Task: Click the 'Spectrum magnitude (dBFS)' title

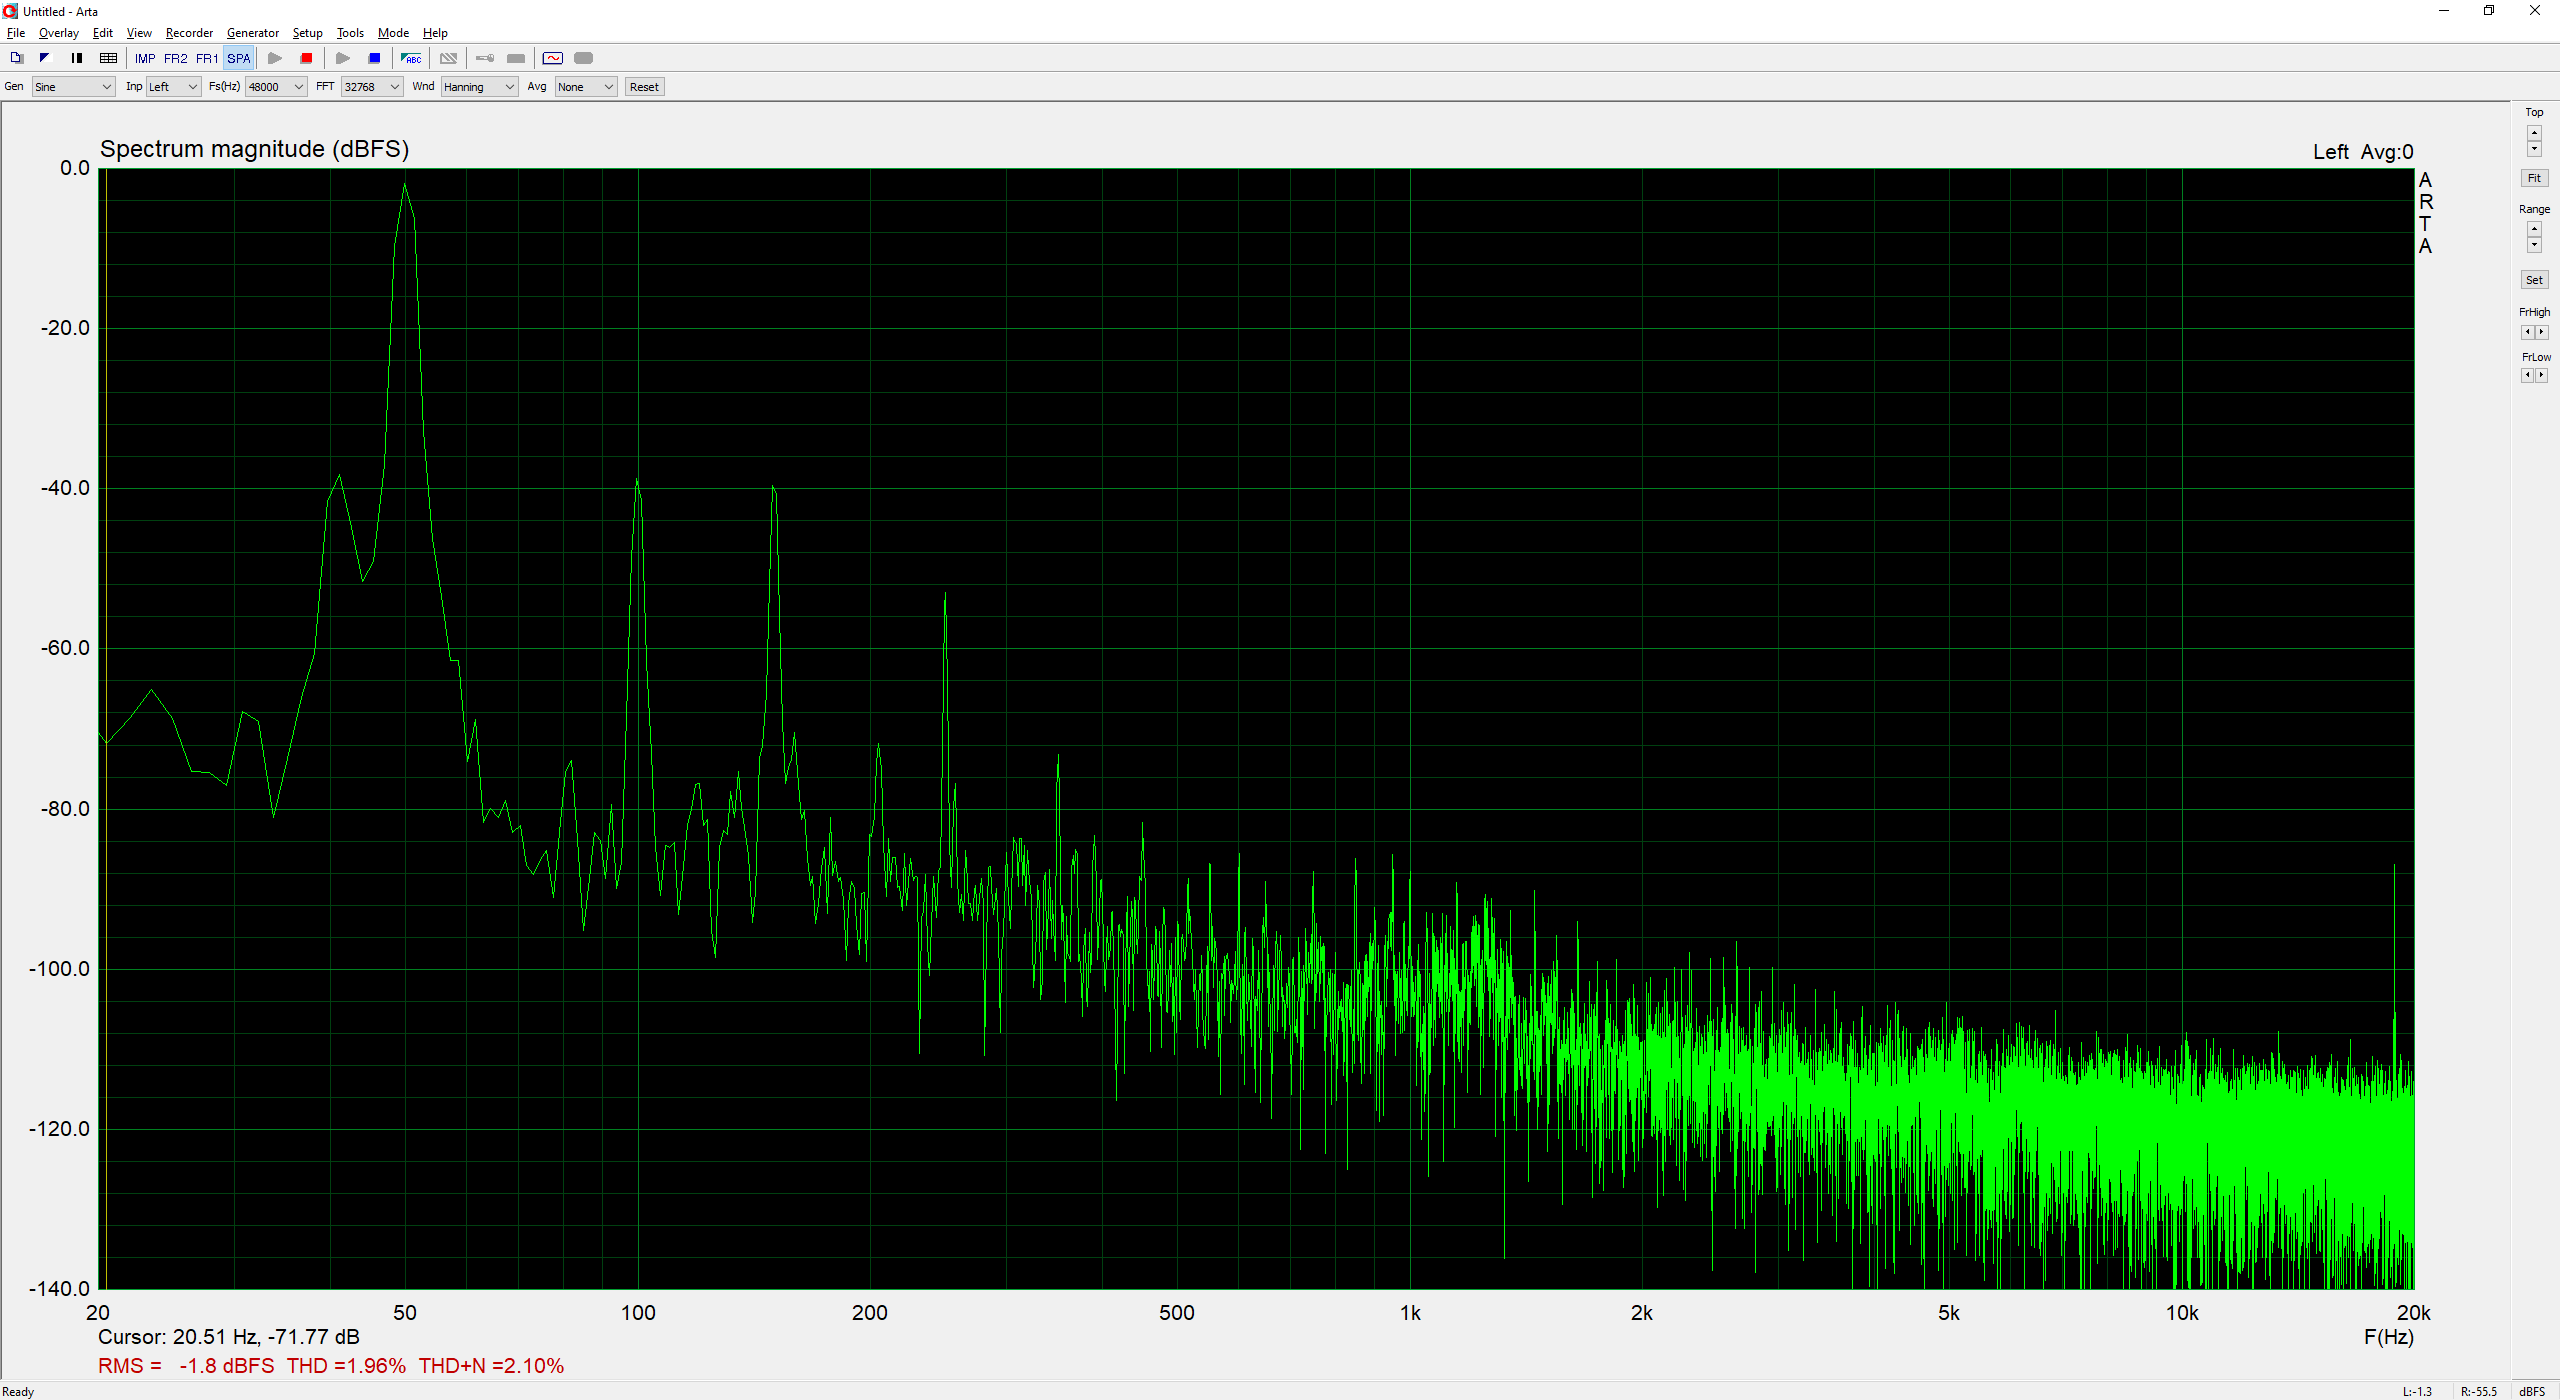Action: pos(255,149)
